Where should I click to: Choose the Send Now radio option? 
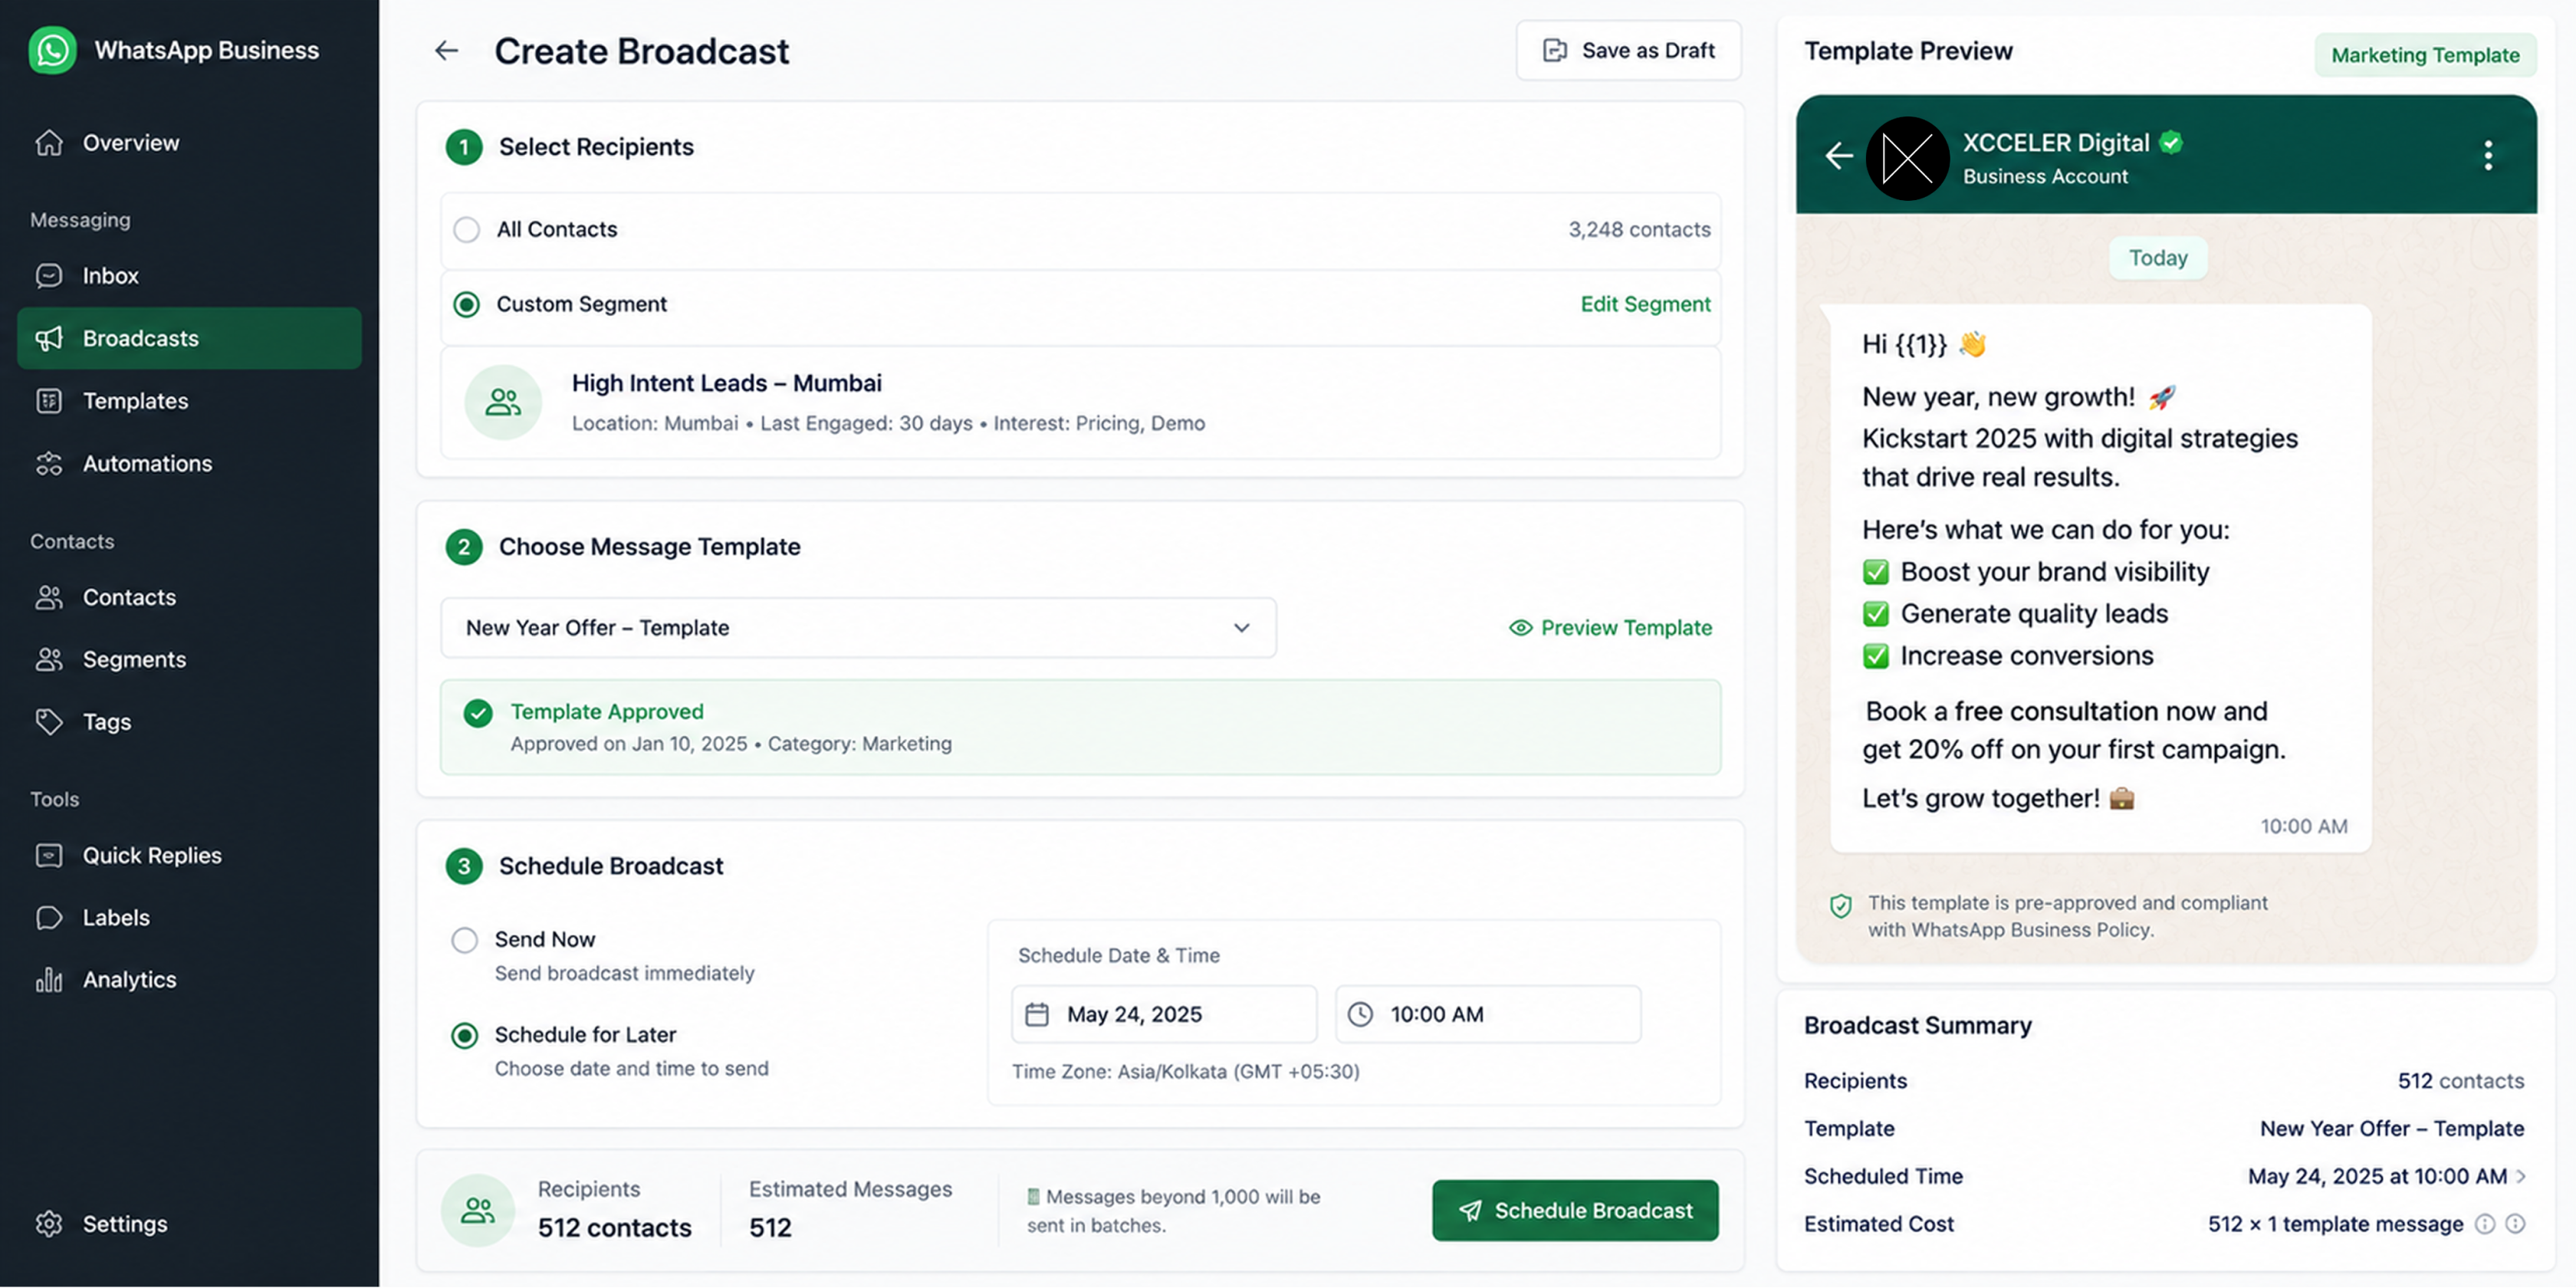(x=464, y=941)
